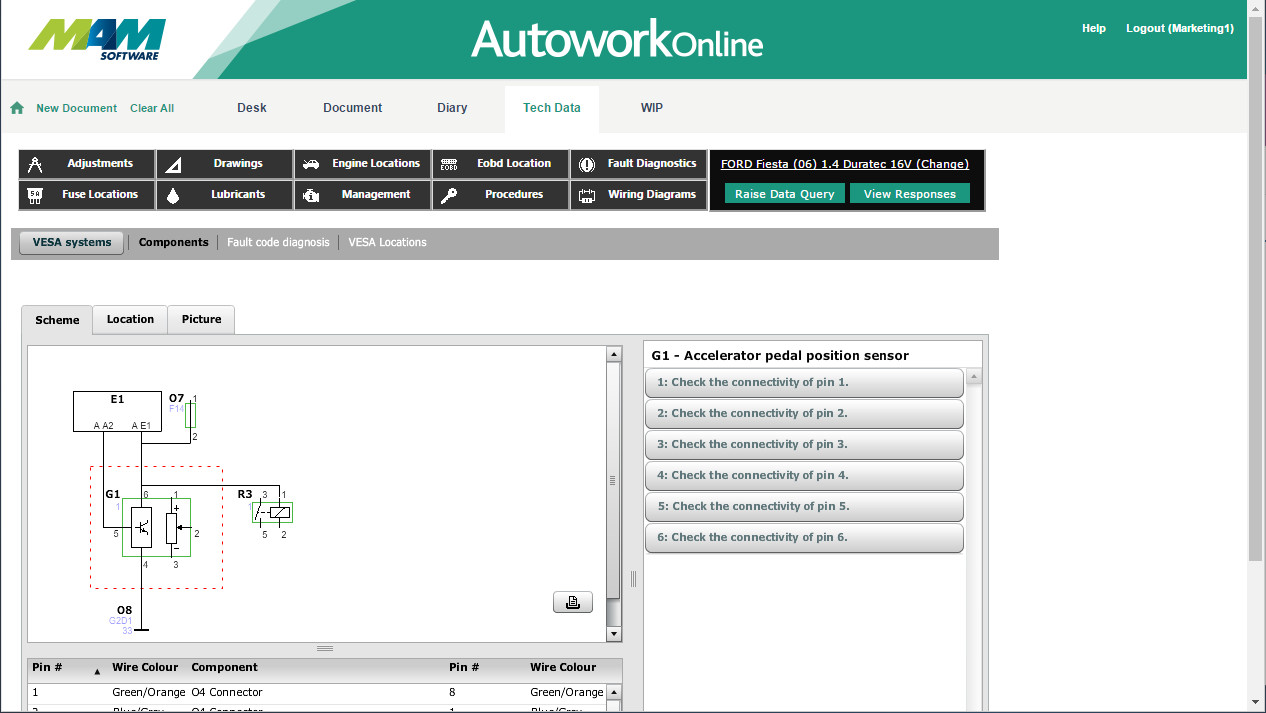
Task: Select the Lubricants oil drop icon
Action: [x=173, y=195]
